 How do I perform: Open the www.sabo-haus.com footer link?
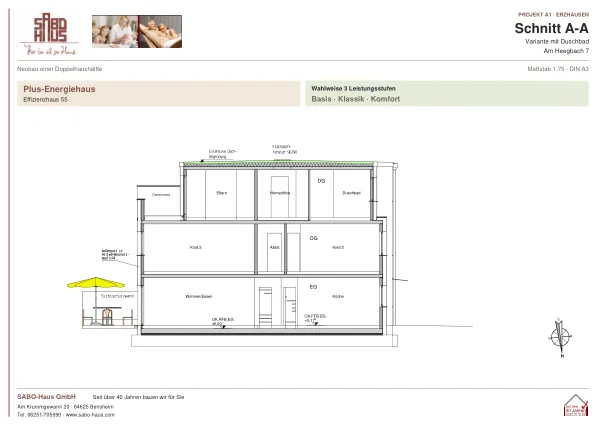(90, 415)
